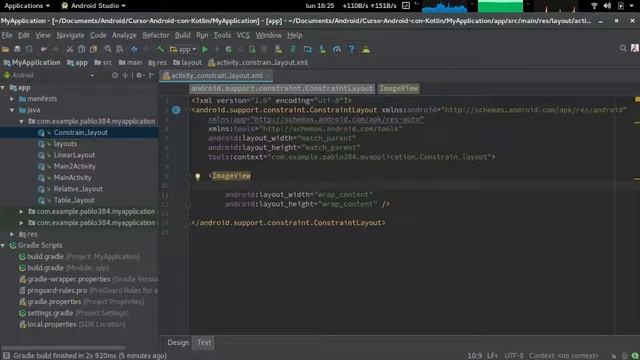Copy selection with the toolbar copy icon
The image size is (640, 360).
tap(82, 49)
